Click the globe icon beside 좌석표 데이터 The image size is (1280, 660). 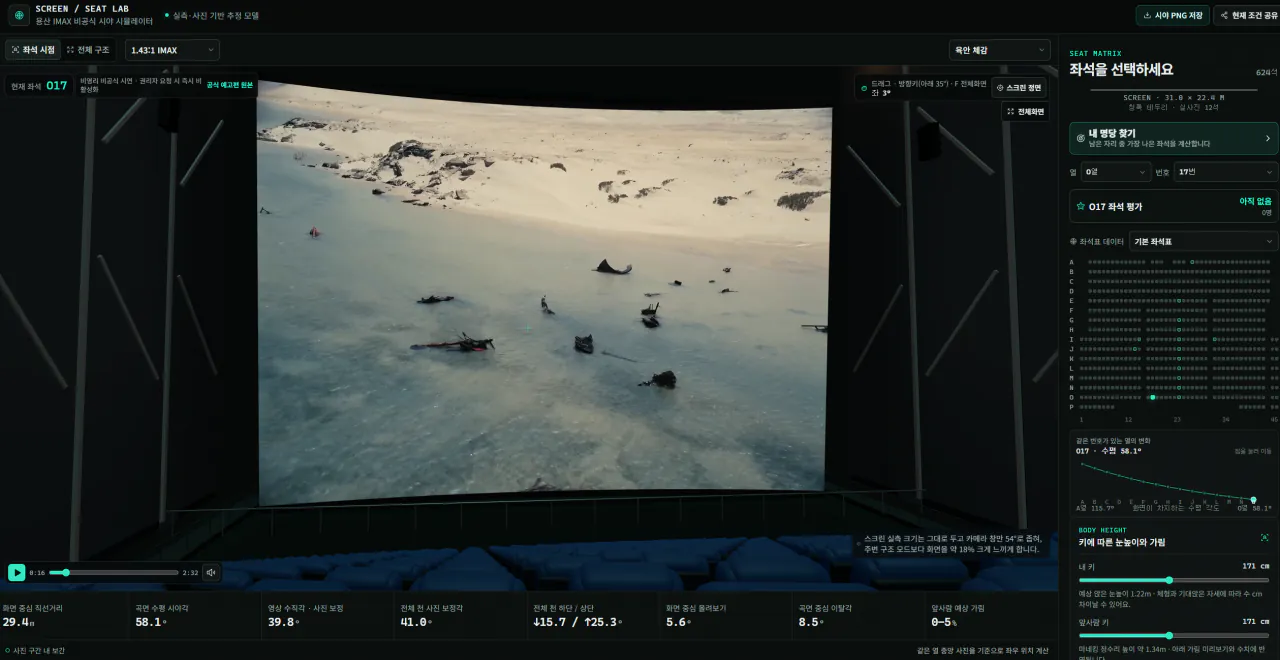point(1073,241)
